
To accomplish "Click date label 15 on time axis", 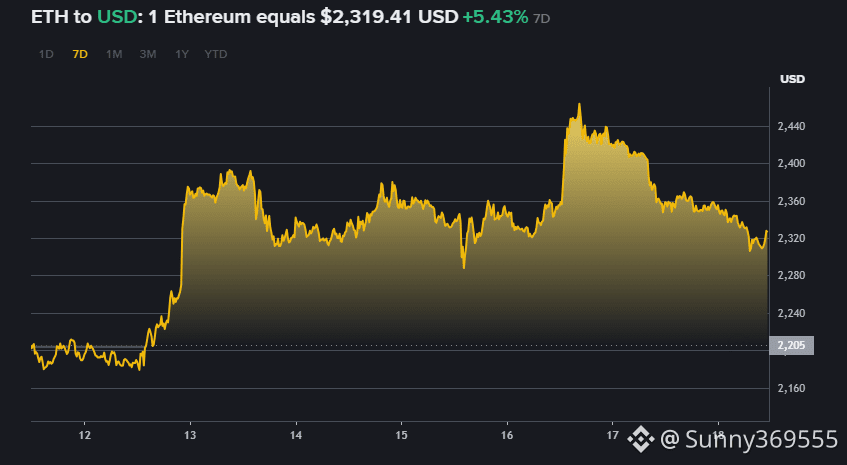I will point(401,436).
